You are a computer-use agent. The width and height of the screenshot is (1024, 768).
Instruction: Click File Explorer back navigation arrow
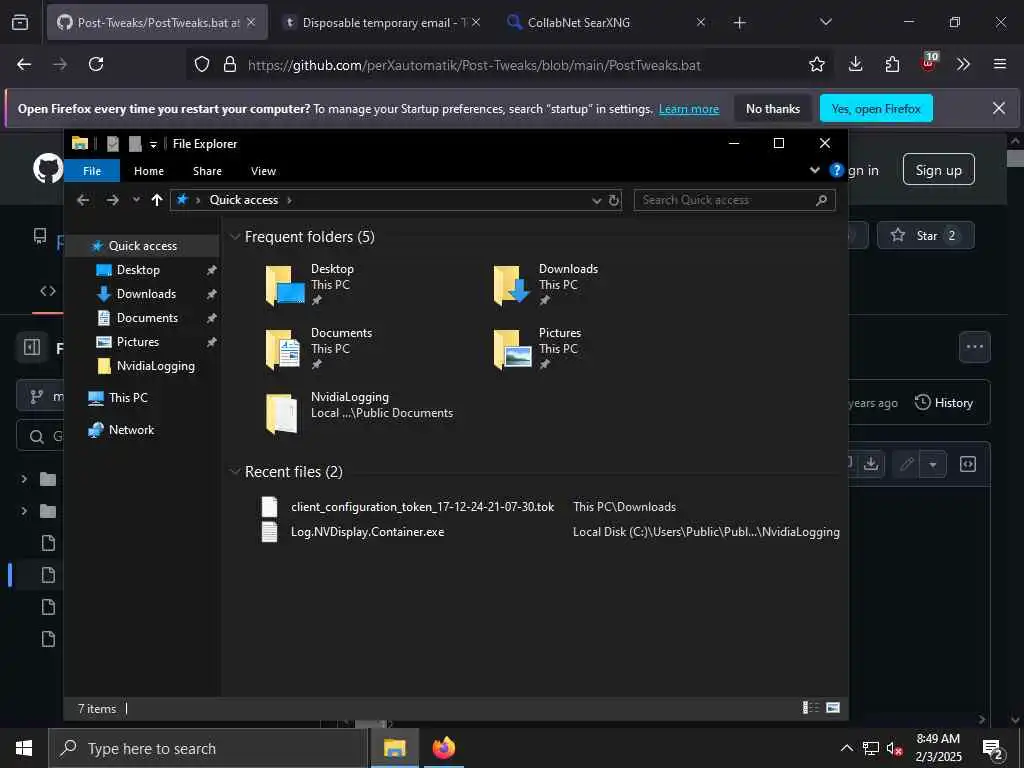83,200
